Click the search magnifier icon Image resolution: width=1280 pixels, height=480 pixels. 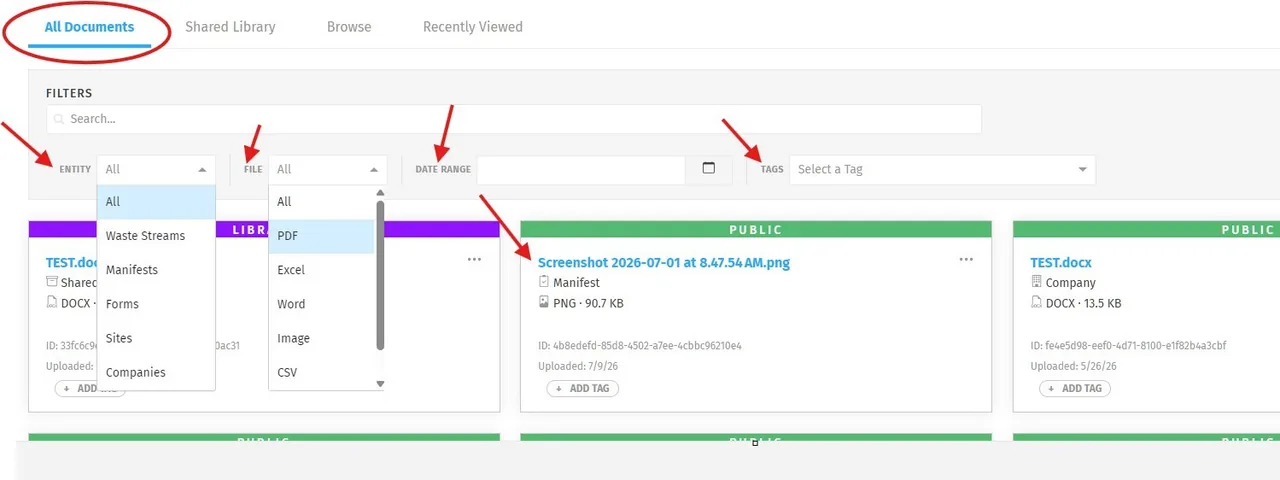pos(60,119)
